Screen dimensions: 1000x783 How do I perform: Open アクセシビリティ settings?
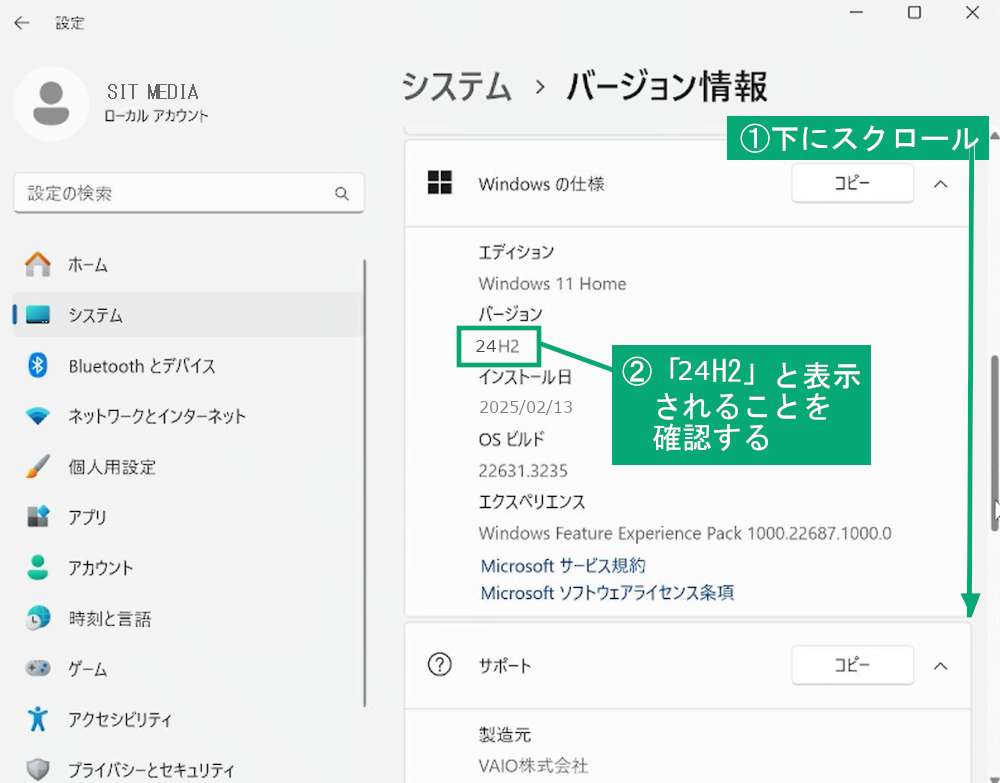pos(188,719)
